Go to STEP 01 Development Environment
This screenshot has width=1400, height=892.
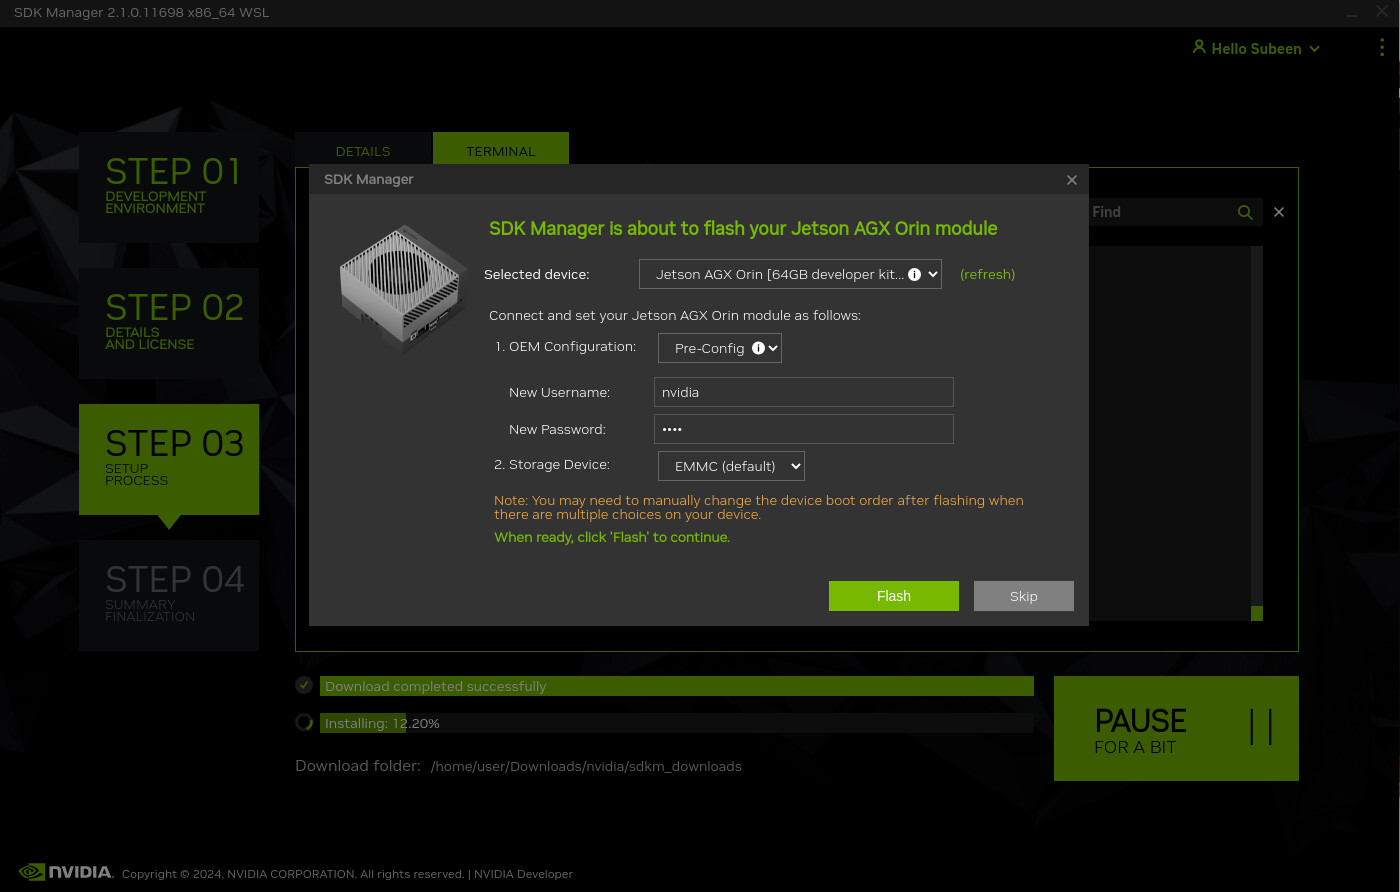[x=169, y=186]
